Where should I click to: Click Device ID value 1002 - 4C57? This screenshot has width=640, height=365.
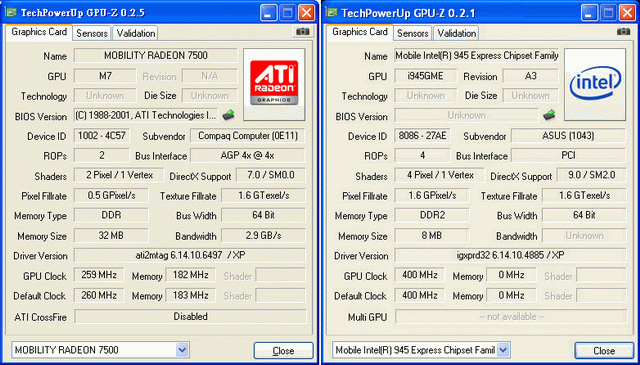tap(102, 136)
